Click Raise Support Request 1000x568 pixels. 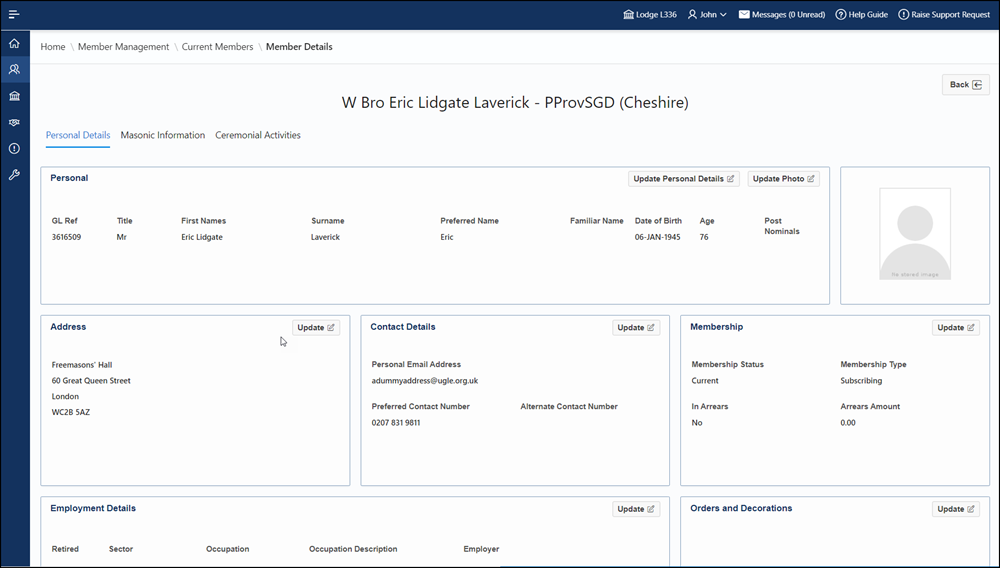(x=943, y=15)
